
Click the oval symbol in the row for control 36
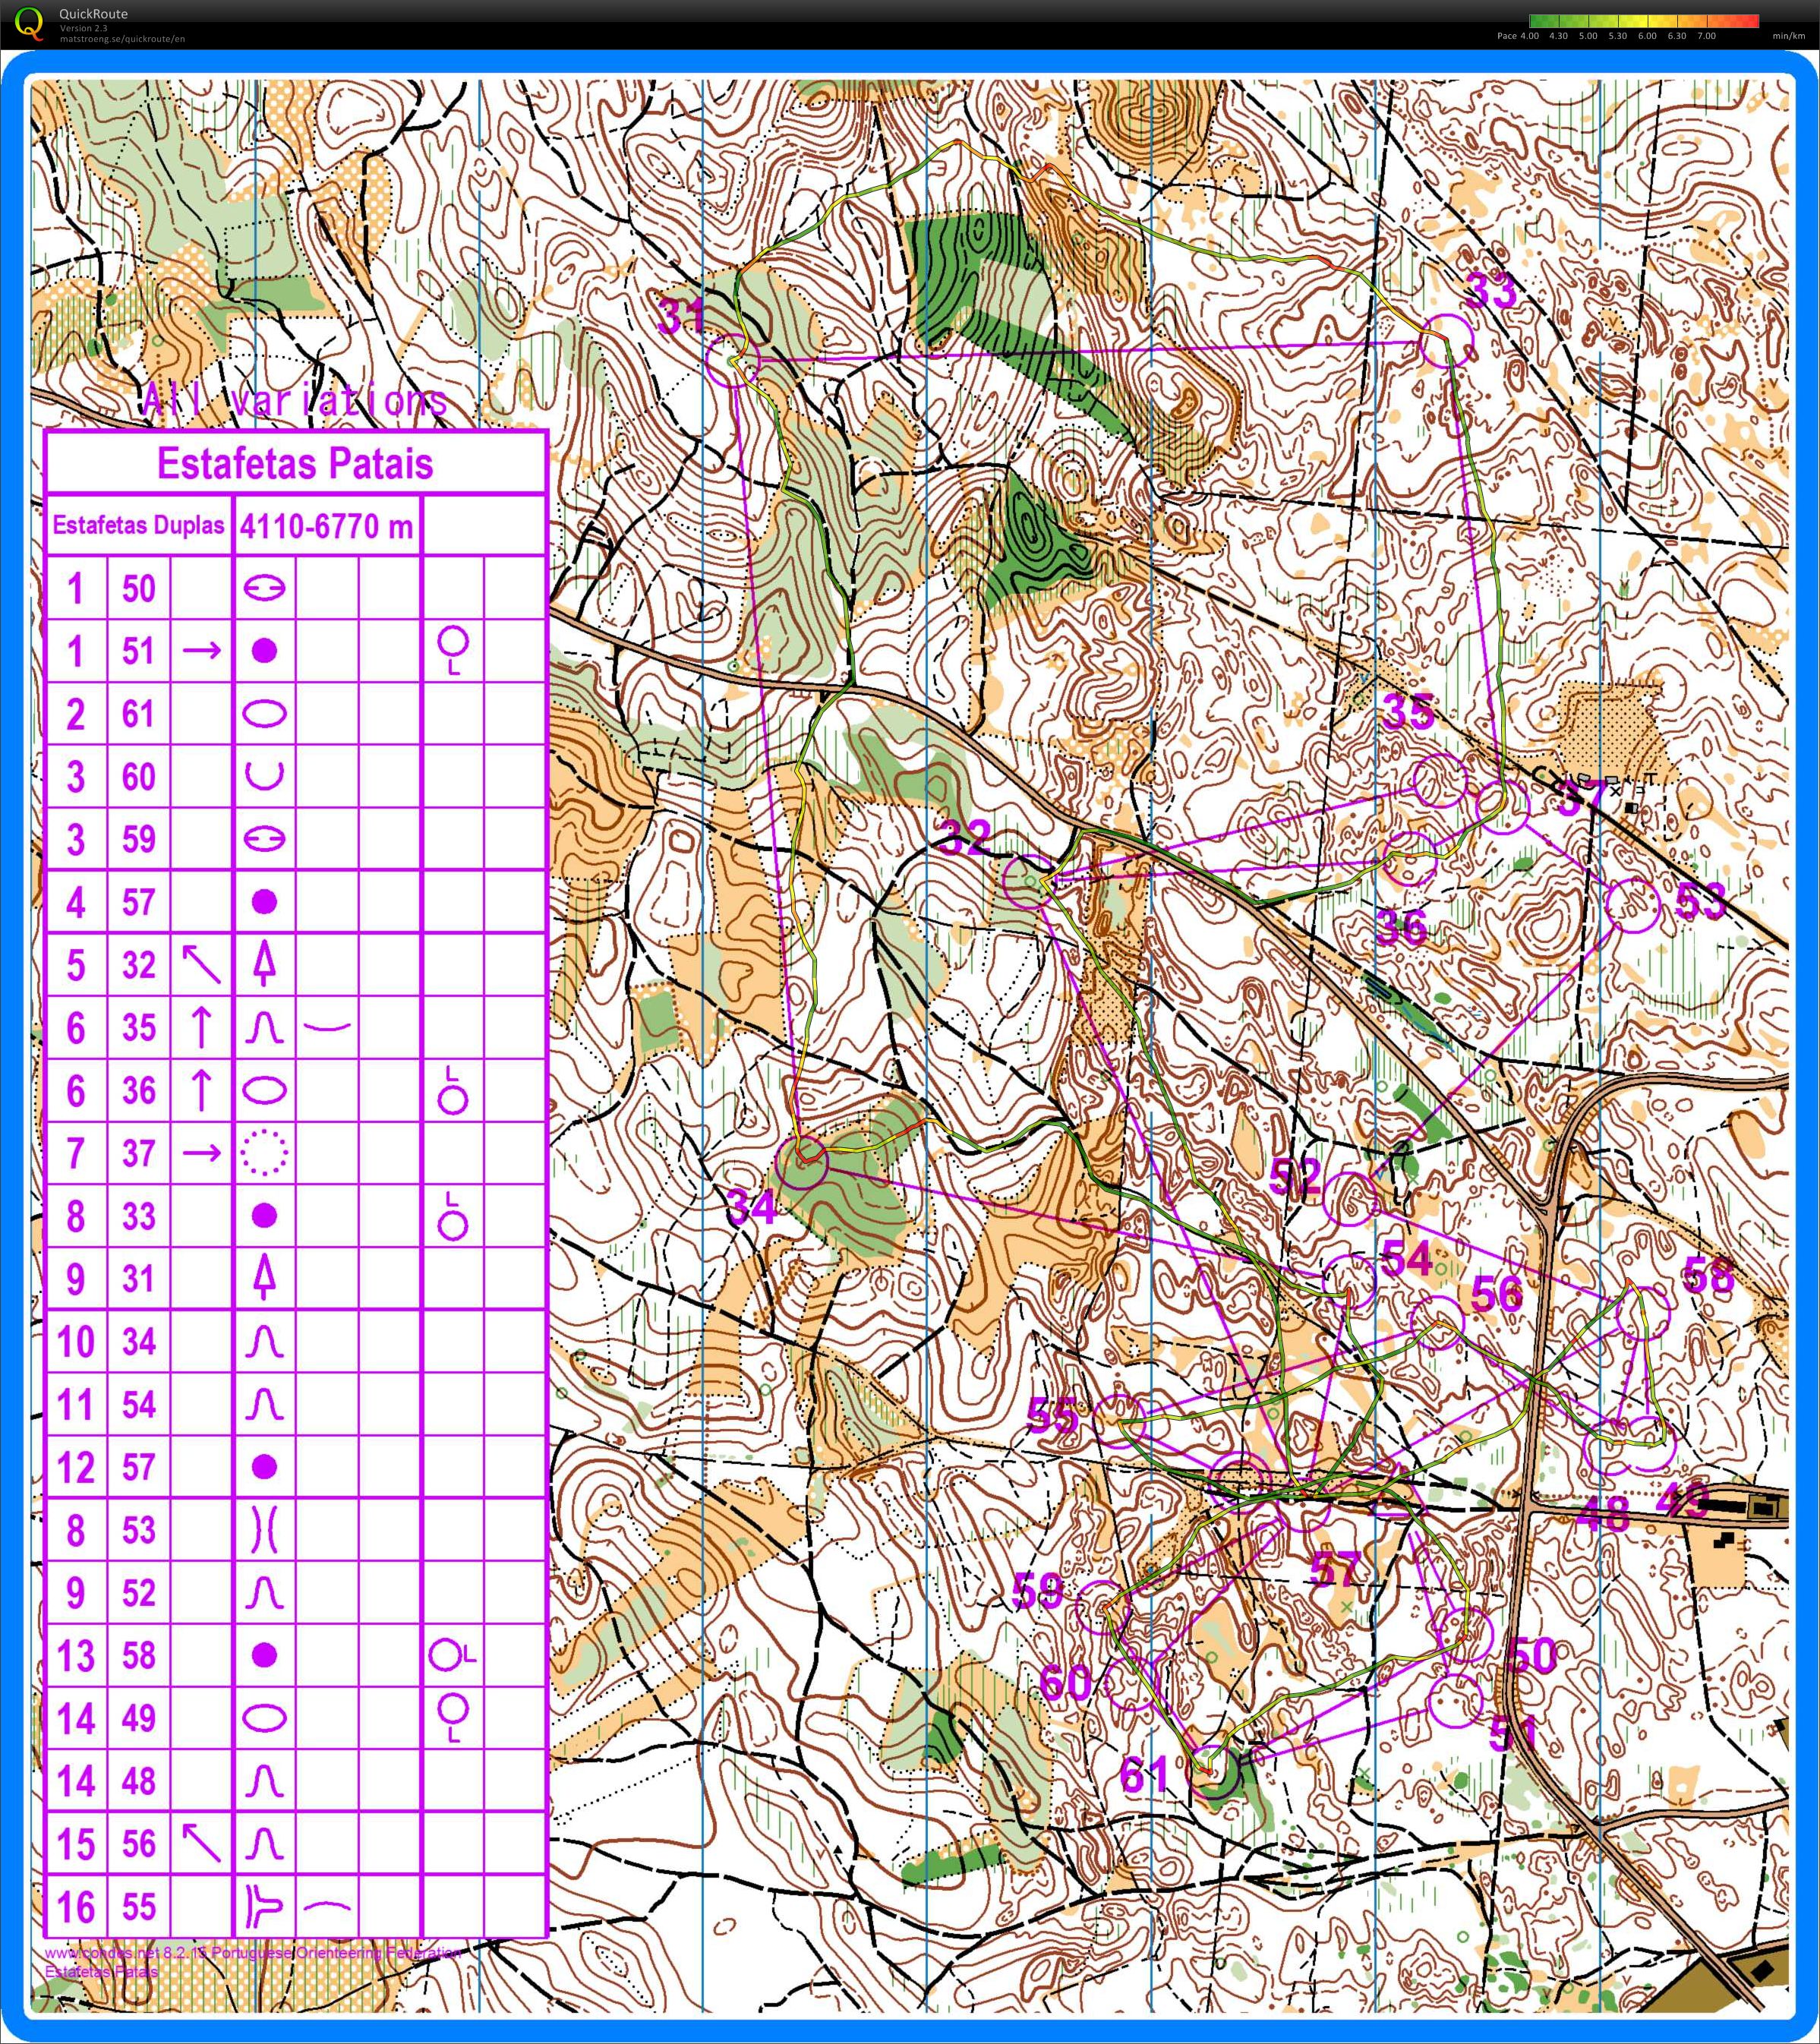264,1091
